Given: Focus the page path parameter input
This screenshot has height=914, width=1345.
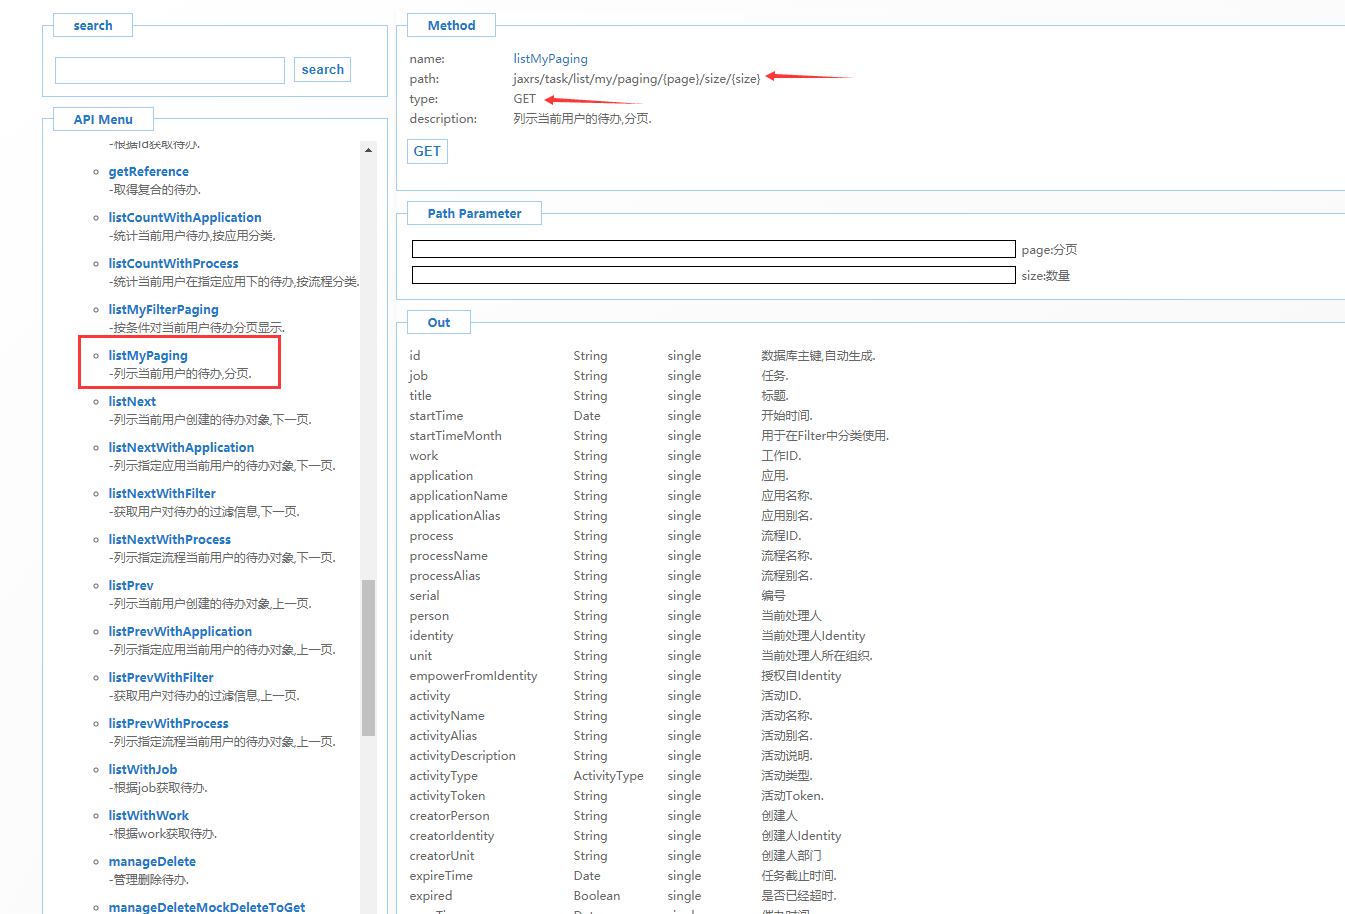Looking at the screenshot, I should 713,249.
